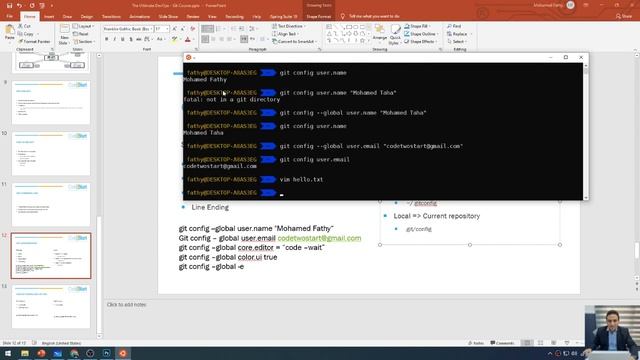Toggle italic formatting
The height and width of the screenshot is (360, 640).
click(114, 40)
